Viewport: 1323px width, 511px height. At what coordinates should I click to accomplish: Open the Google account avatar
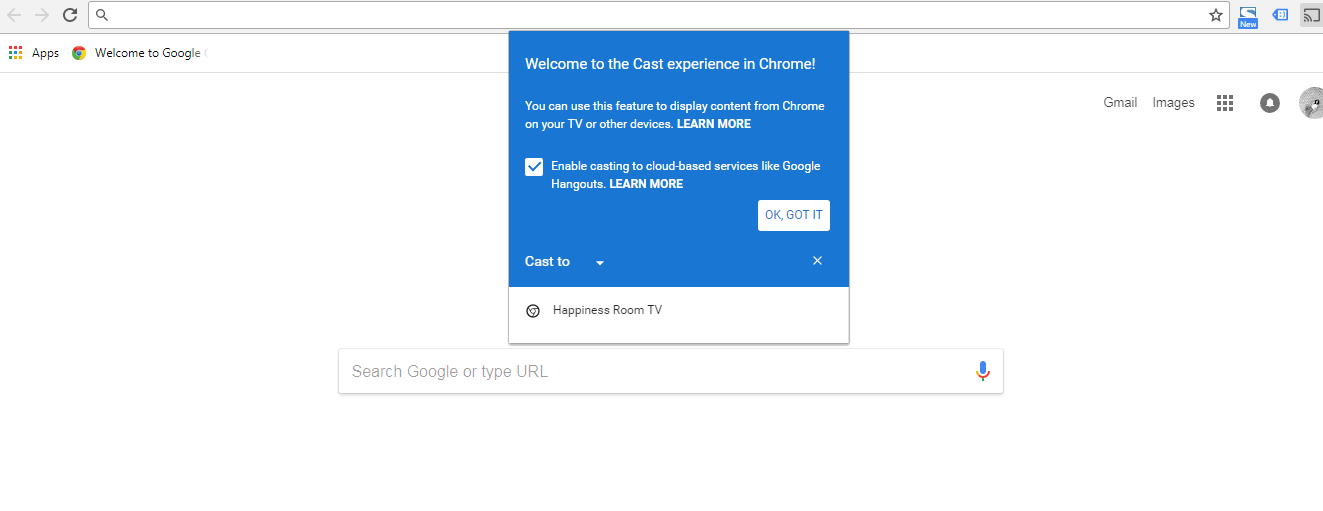pyautogui.click(x=1311, y=102)
